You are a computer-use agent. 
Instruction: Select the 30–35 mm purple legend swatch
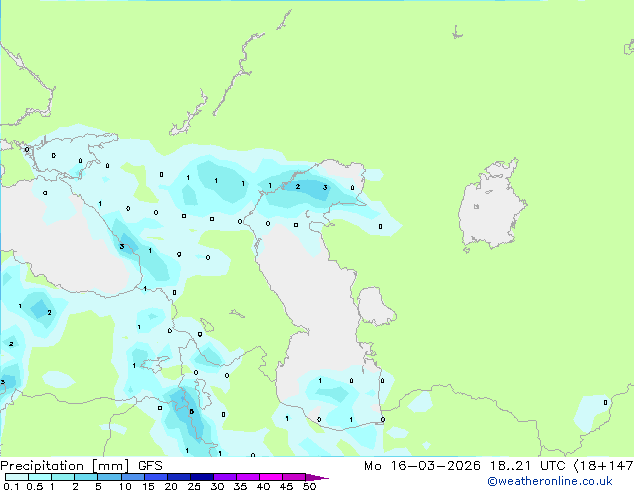pos(224,477)
